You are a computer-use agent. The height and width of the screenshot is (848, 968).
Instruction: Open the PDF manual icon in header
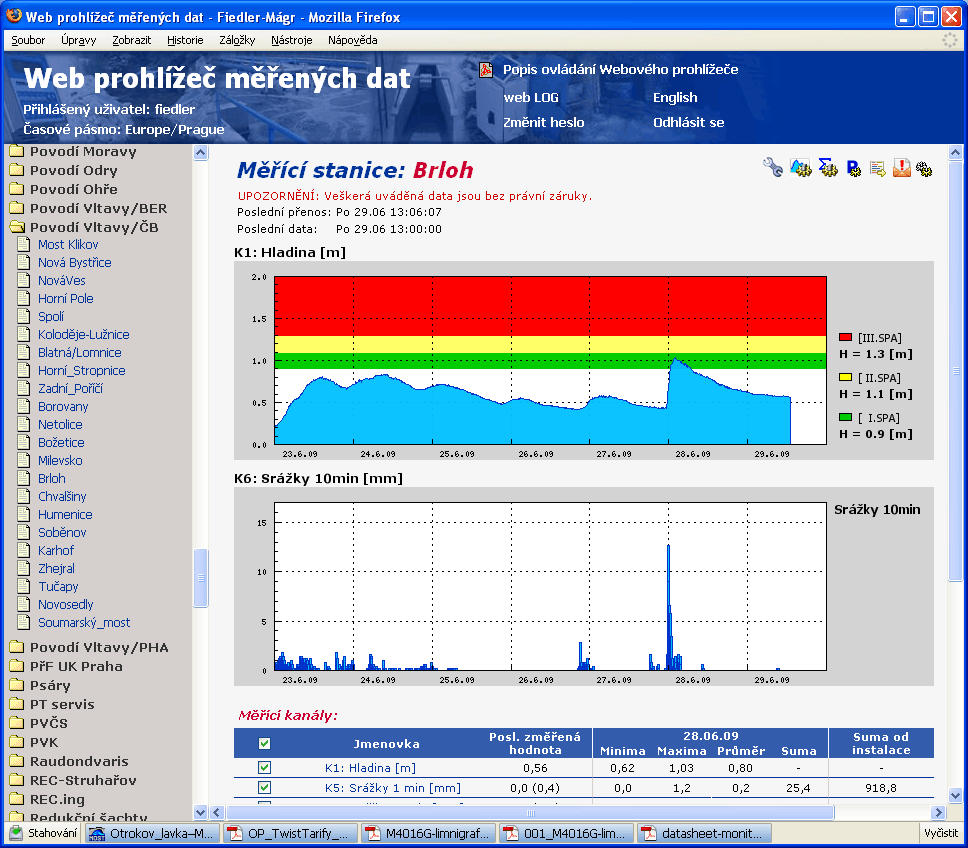click(486, 70)
